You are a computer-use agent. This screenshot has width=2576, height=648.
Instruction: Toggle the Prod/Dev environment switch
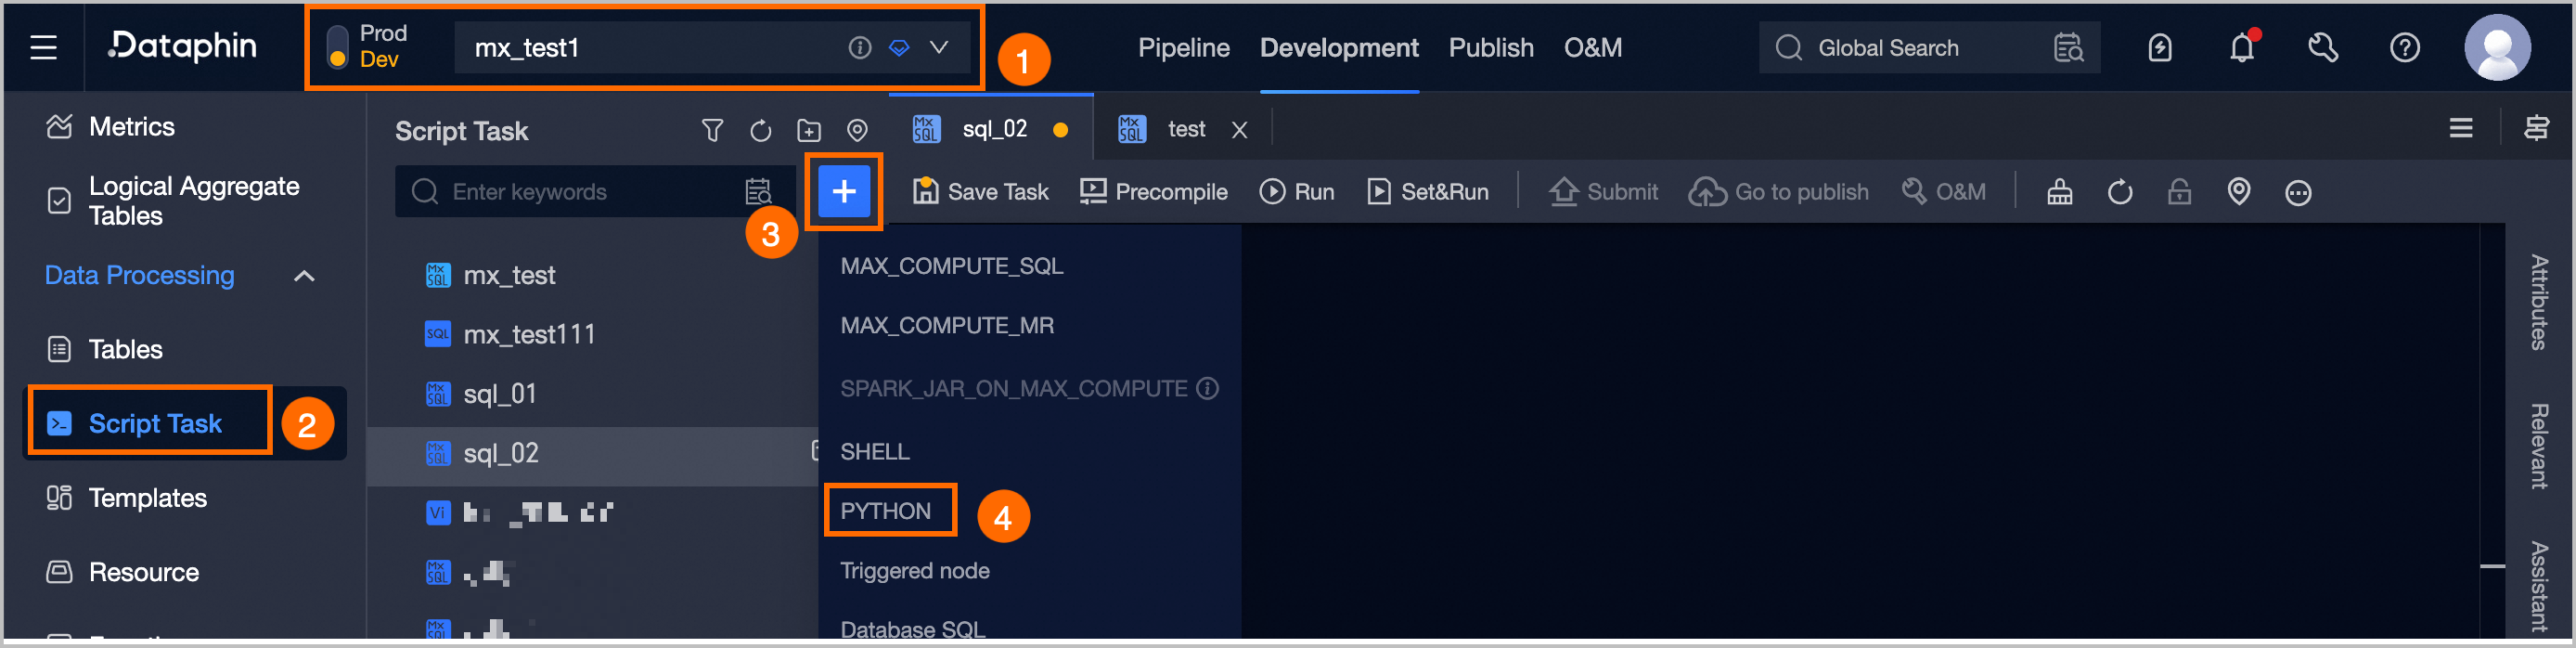tap(338, 47)
